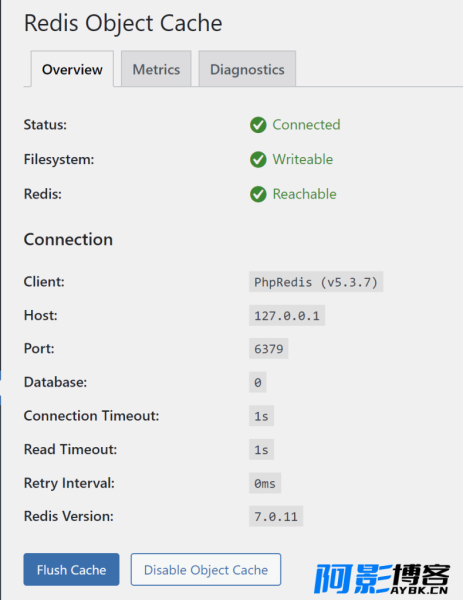463x600 pixels.
Task: Click the Connection Timeout 1s value
Action: click(x=261, y=416)
